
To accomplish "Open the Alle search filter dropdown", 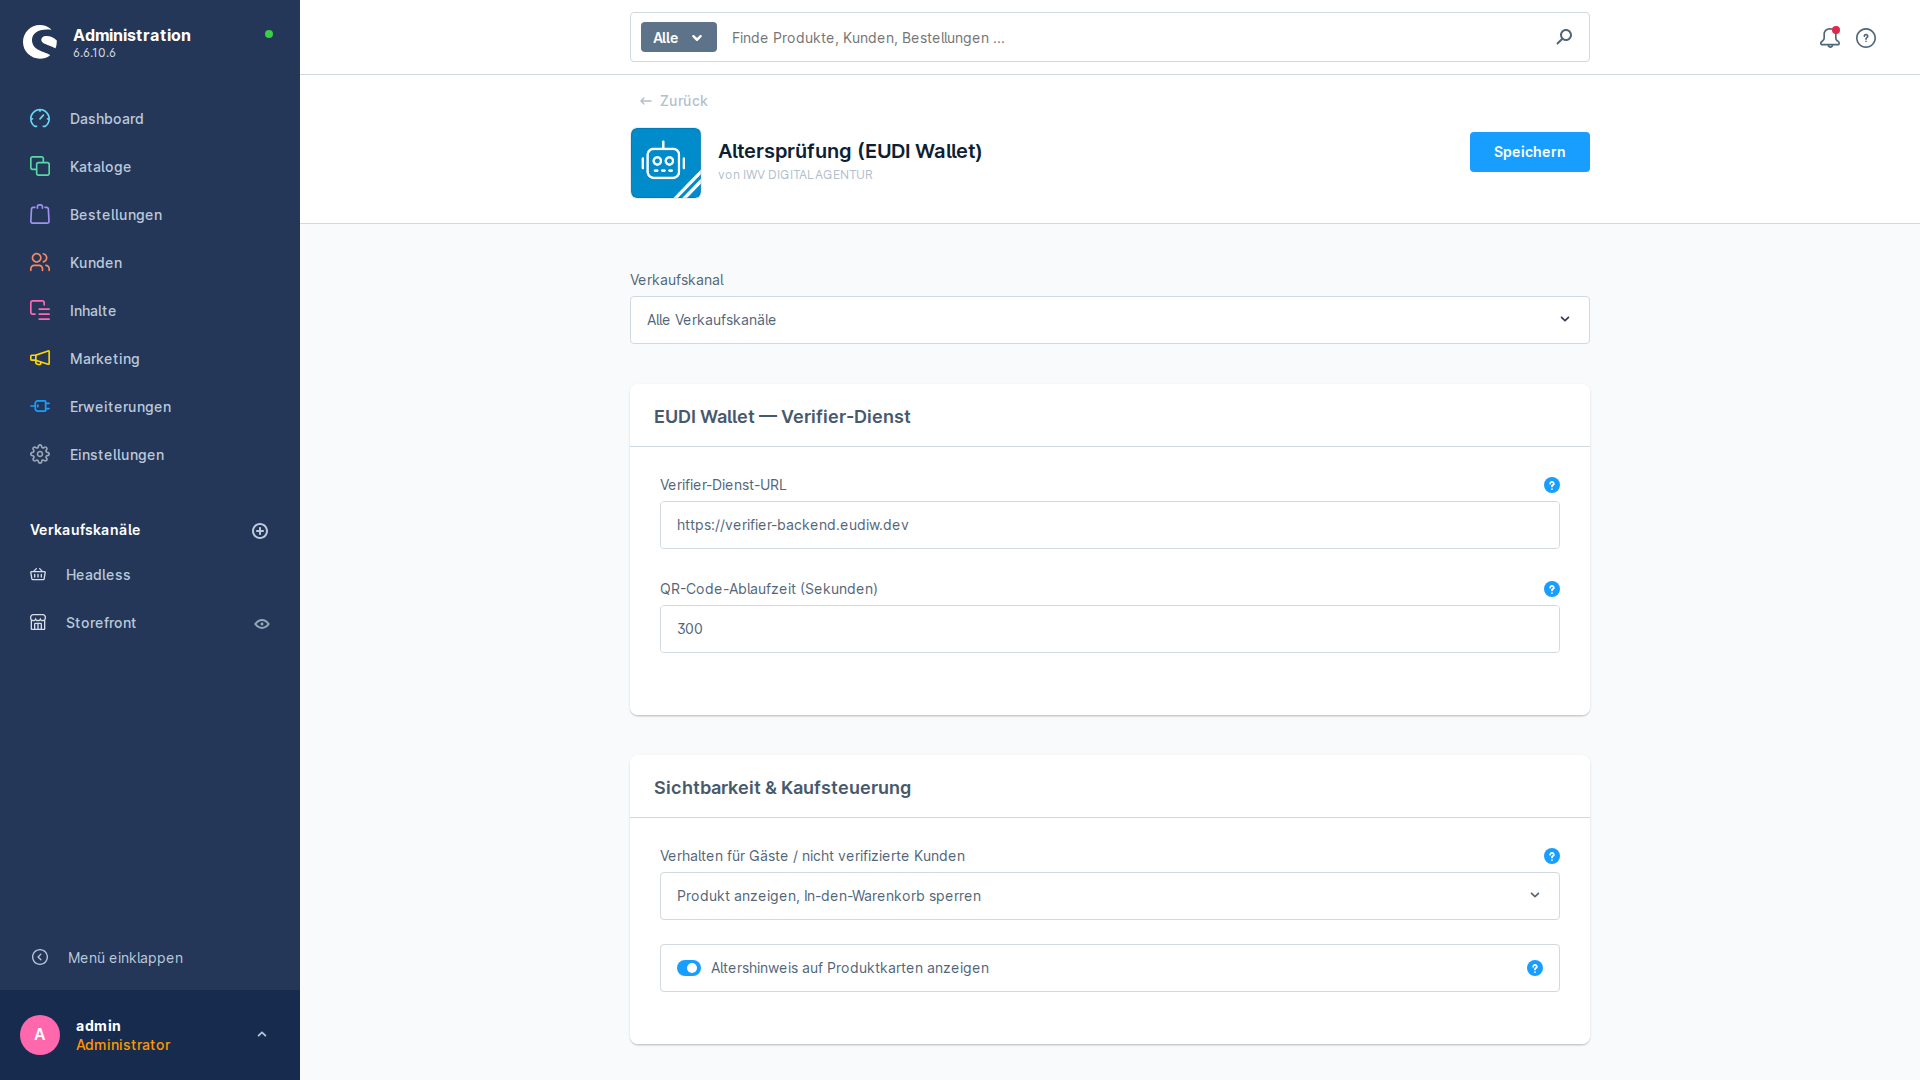I will tap(679, 37).
